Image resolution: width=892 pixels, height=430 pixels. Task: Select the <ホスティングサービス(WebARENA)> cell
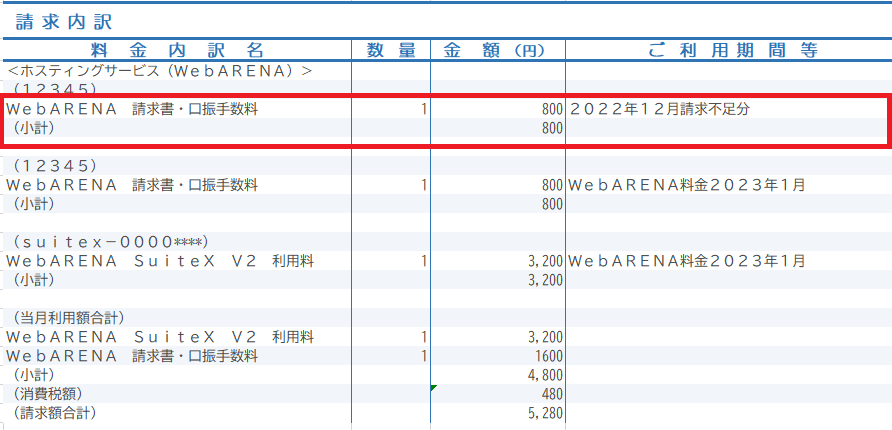160,71
